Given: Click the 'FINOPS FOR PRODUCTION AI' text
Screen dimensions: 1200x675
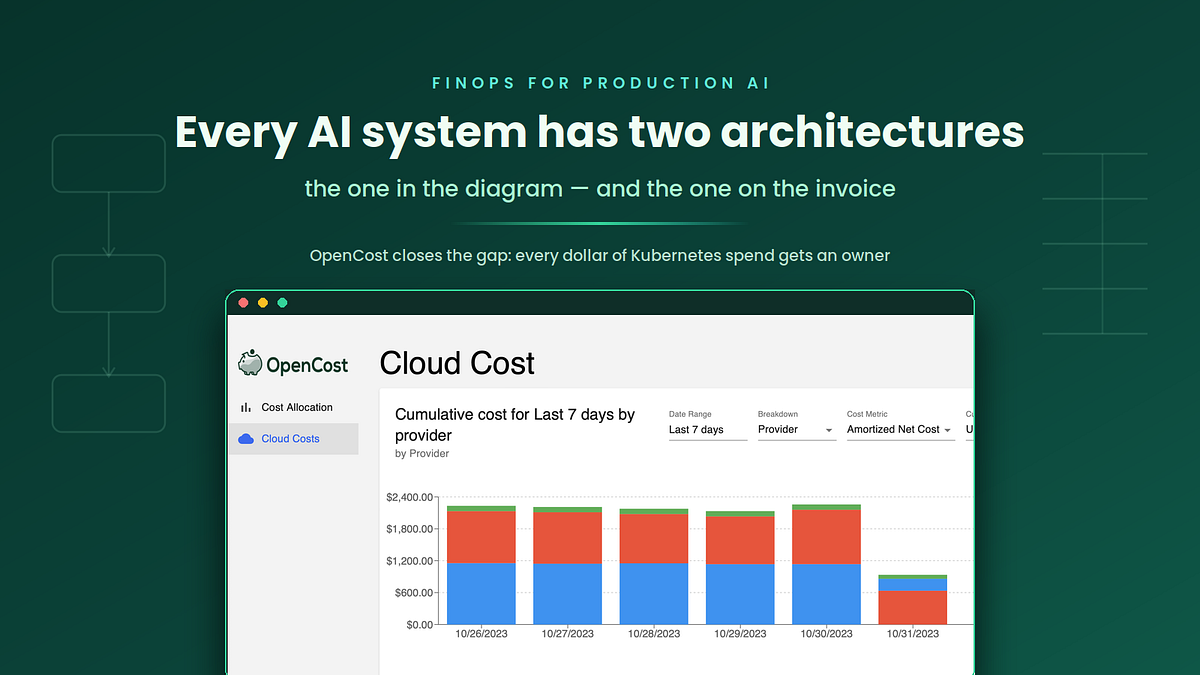Looking at the screenshot, I should point(601,83).
